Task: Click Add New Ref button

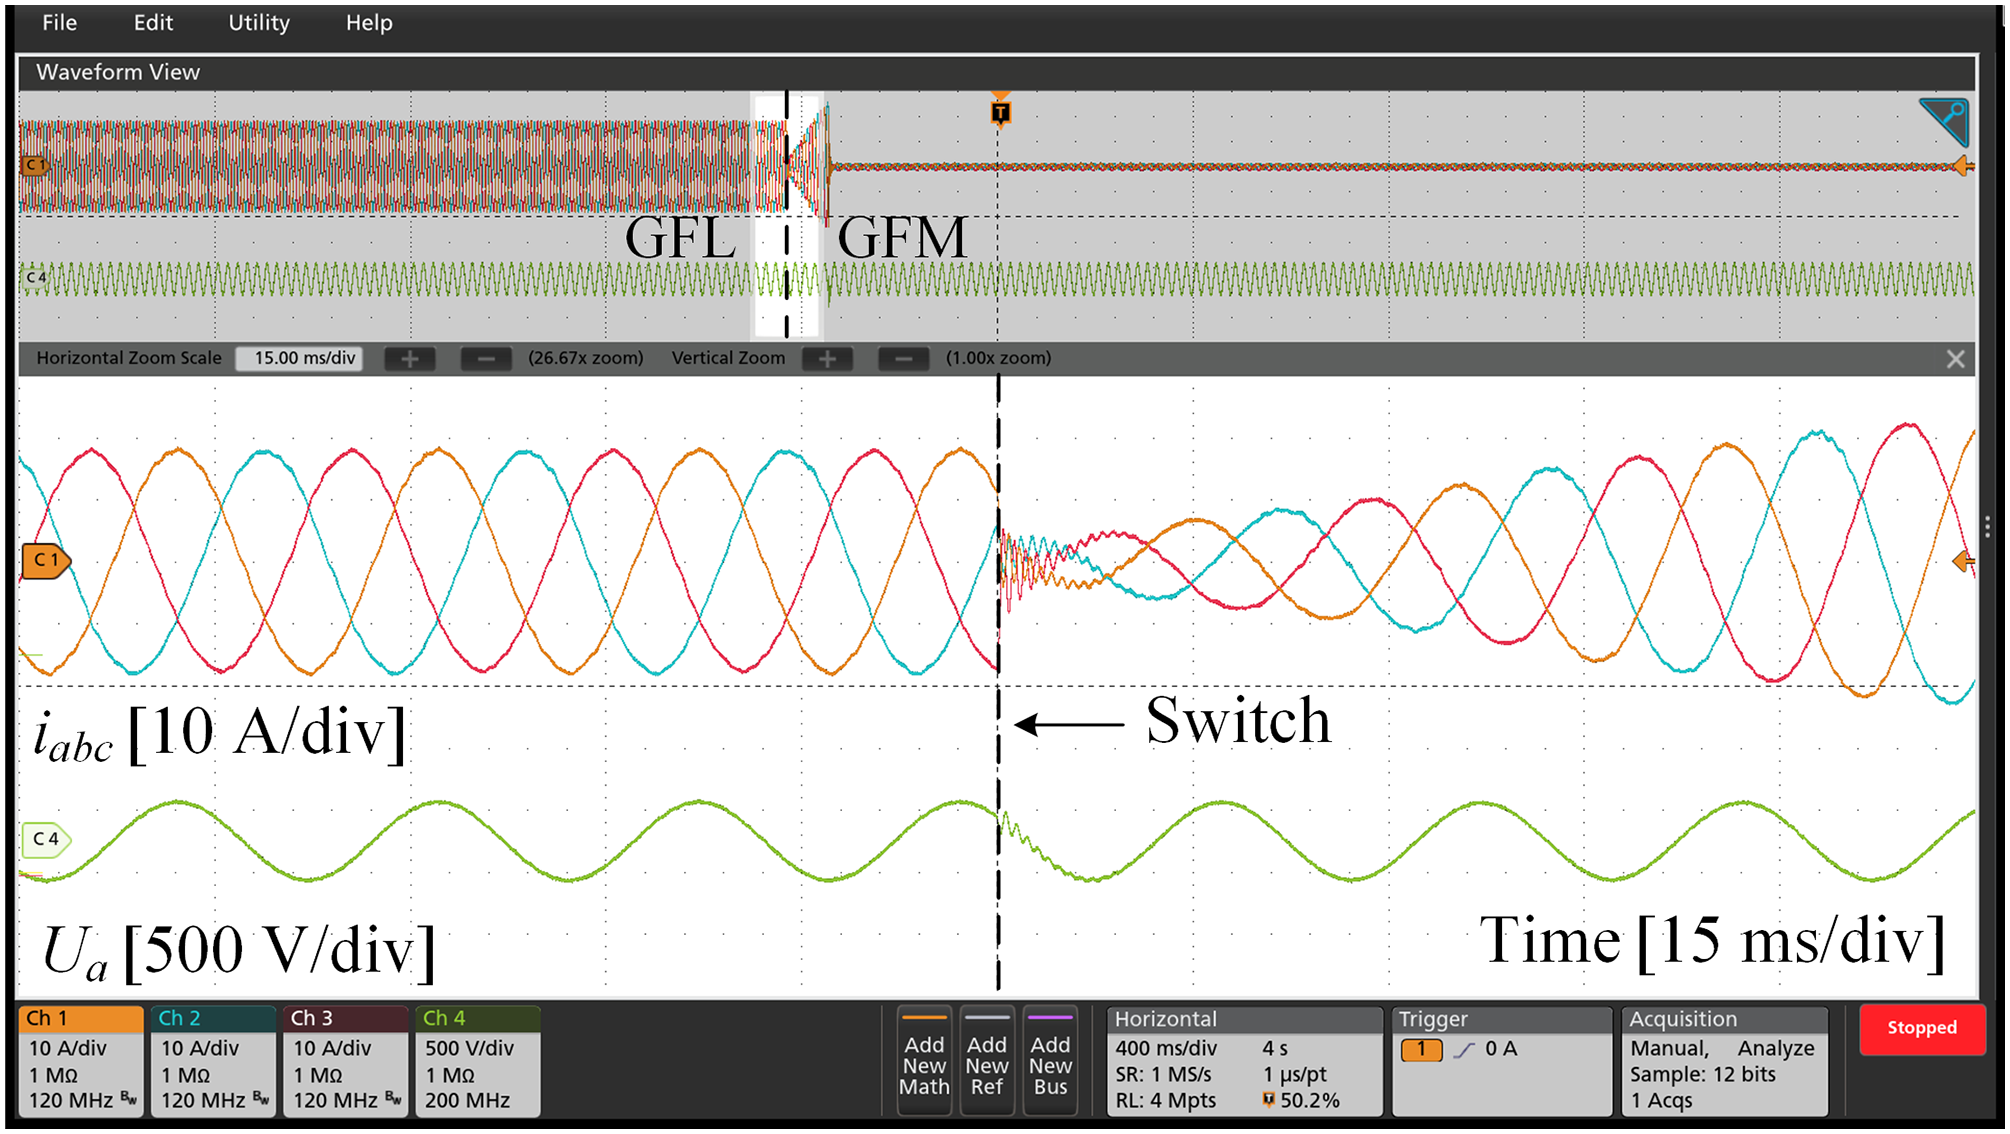Action: pyautogui.click(x=987, y=1061)
